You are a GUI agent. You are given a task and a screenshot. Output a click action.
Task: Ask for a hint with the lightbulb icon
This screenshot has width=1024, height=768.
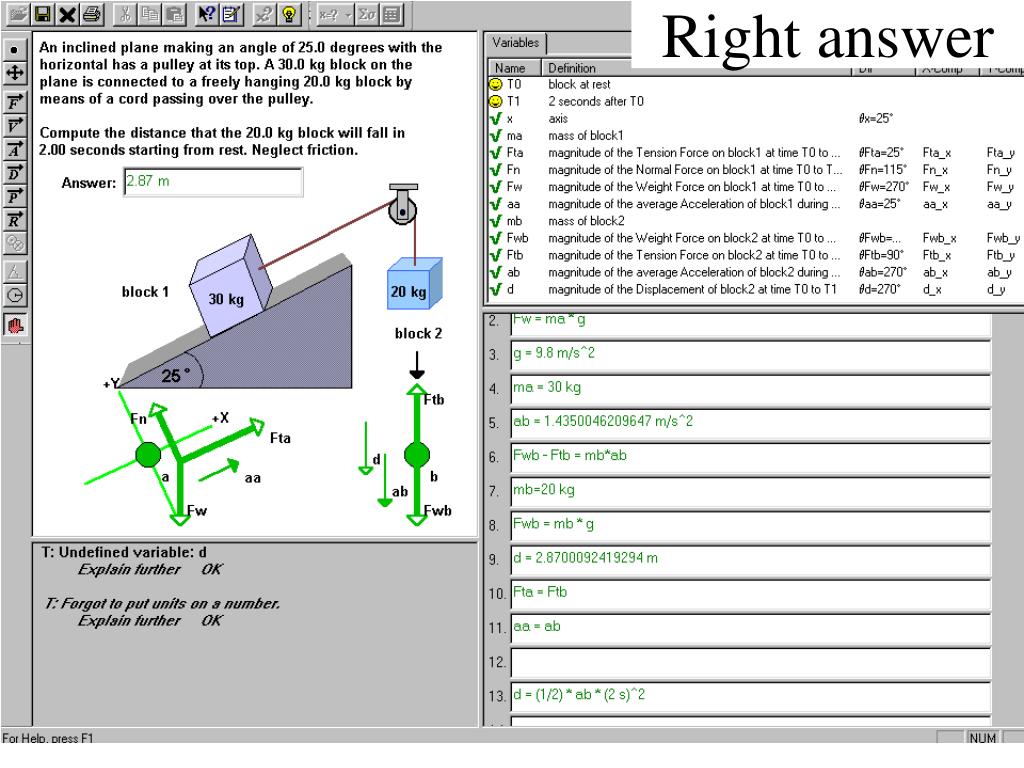tap(289, 14)
